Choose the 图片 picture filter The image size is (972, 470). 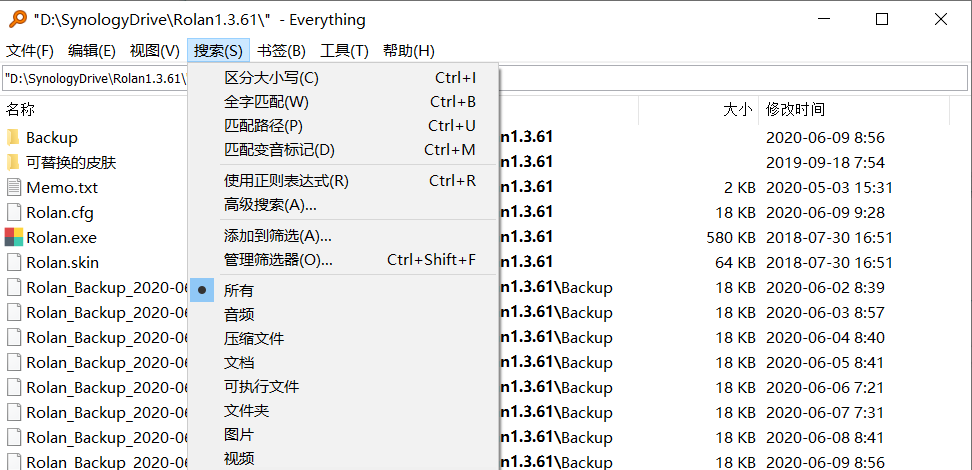point(343,435)
